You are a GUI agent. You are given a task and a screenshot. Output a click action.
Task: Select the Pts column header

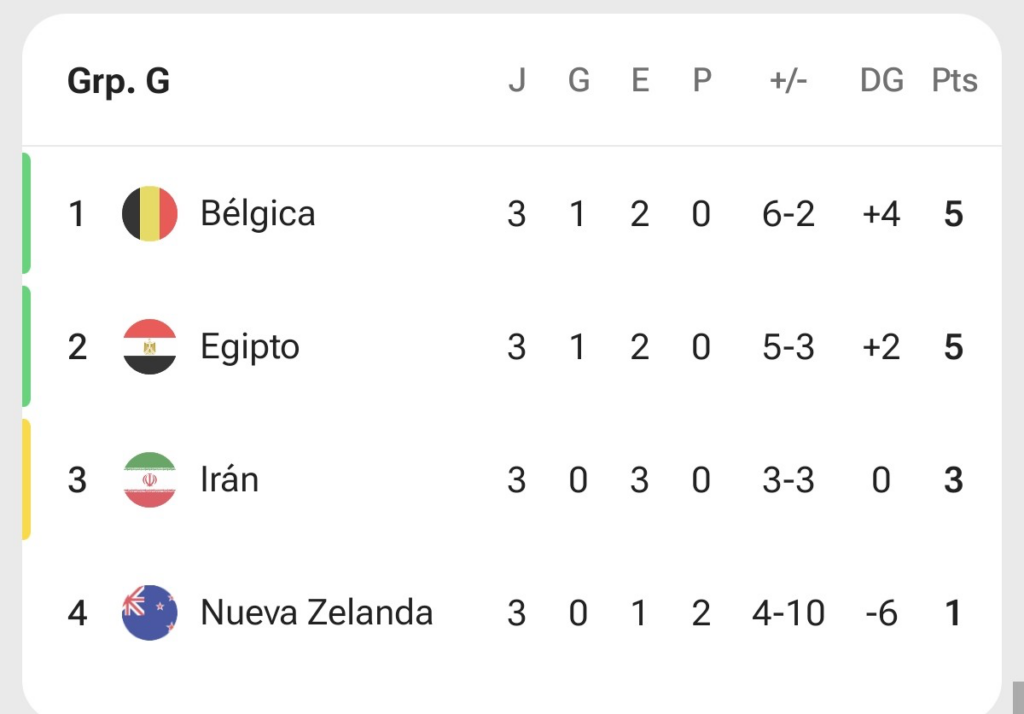pos(954,80)
